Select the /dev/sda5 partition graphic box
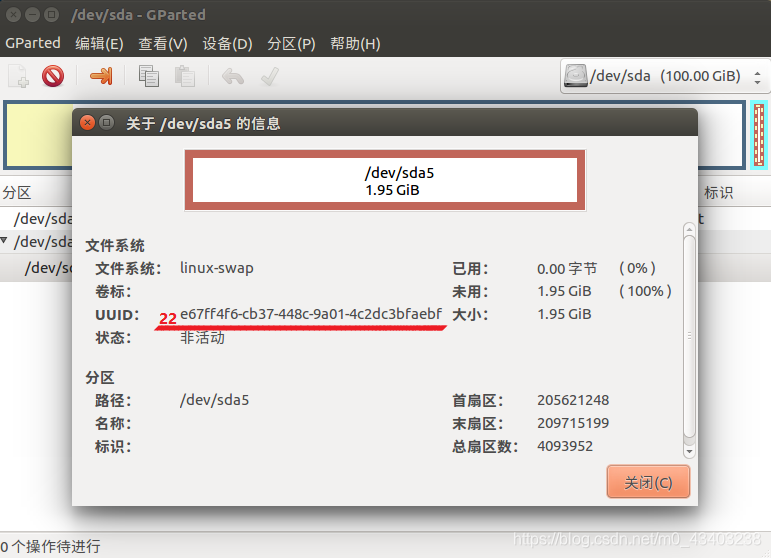 385,180
